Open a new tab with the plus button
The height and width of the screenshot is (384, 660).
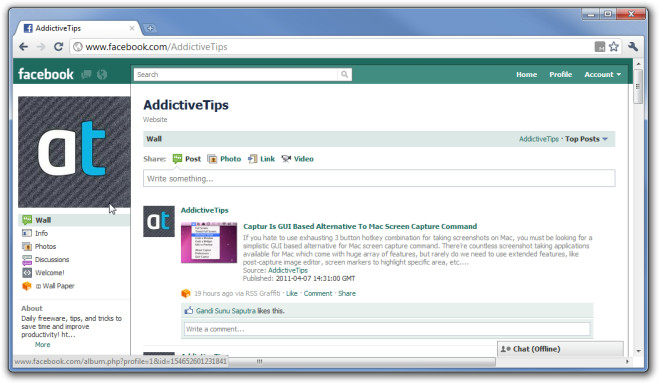[x=150, y=28]
